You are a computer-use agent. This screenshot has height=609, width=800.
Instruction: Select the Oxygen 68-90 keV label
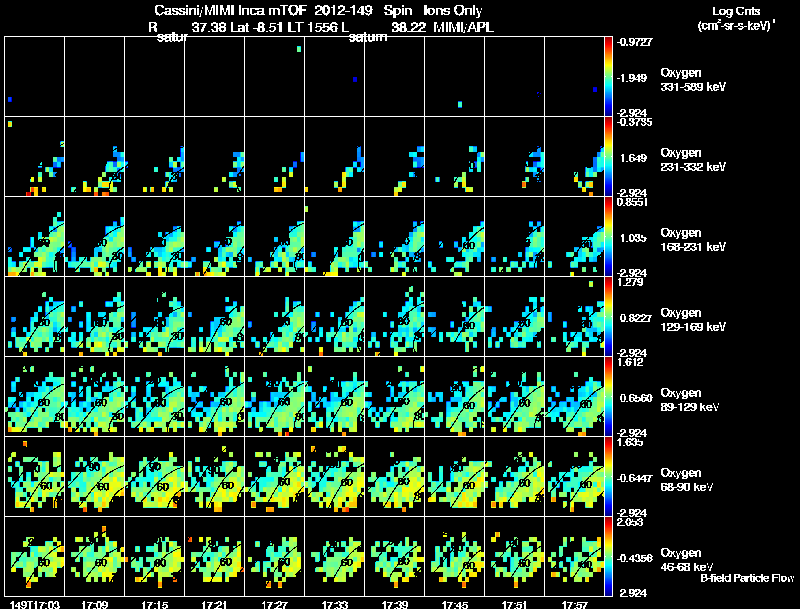[x=687, y=480]
